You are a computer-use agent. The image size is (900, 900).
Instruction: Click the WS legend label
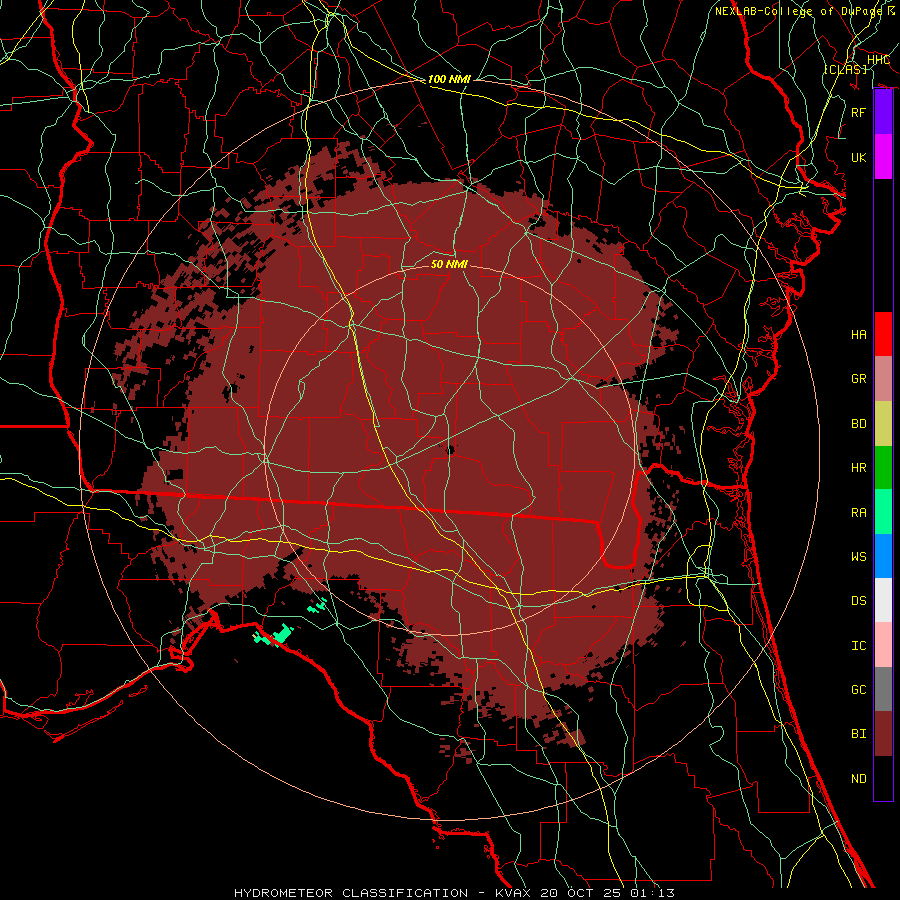click(858, 557)
